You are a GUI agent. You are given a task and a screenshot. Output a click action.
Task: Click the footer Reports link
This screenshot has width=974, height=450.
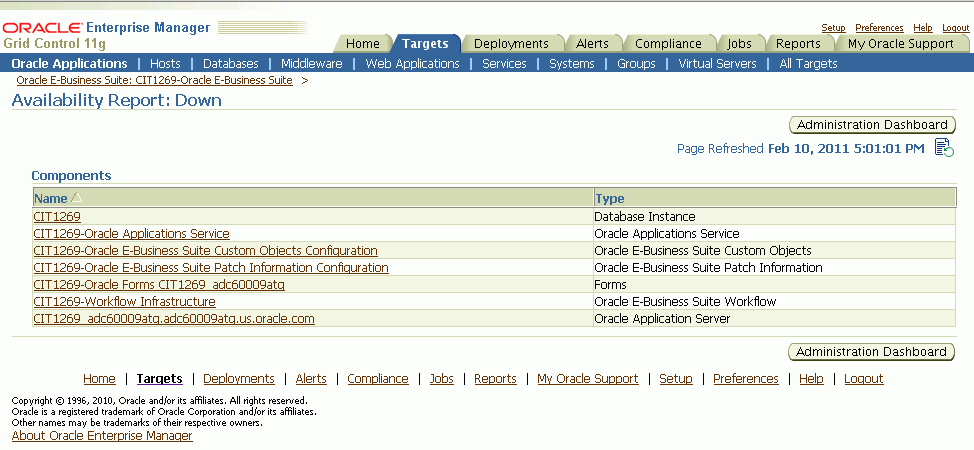click(496, 379)
